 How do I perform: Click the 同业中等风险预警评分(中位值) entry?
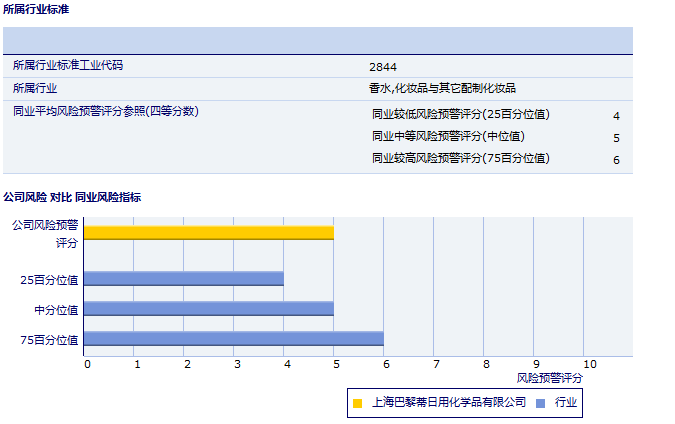point(448,137)
